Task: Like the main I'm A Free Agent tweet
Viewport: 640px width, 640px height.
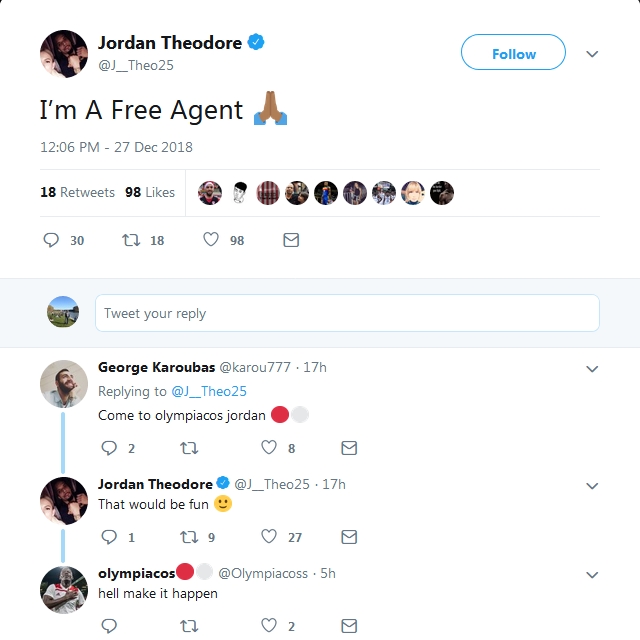Action: (211, 240)
